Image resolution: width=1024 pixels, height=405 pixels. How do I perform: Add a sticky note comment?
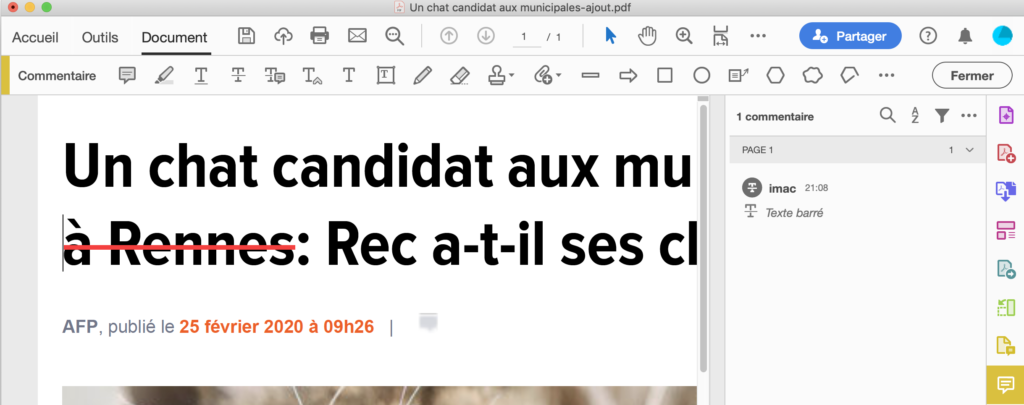(x=127, y=76)
